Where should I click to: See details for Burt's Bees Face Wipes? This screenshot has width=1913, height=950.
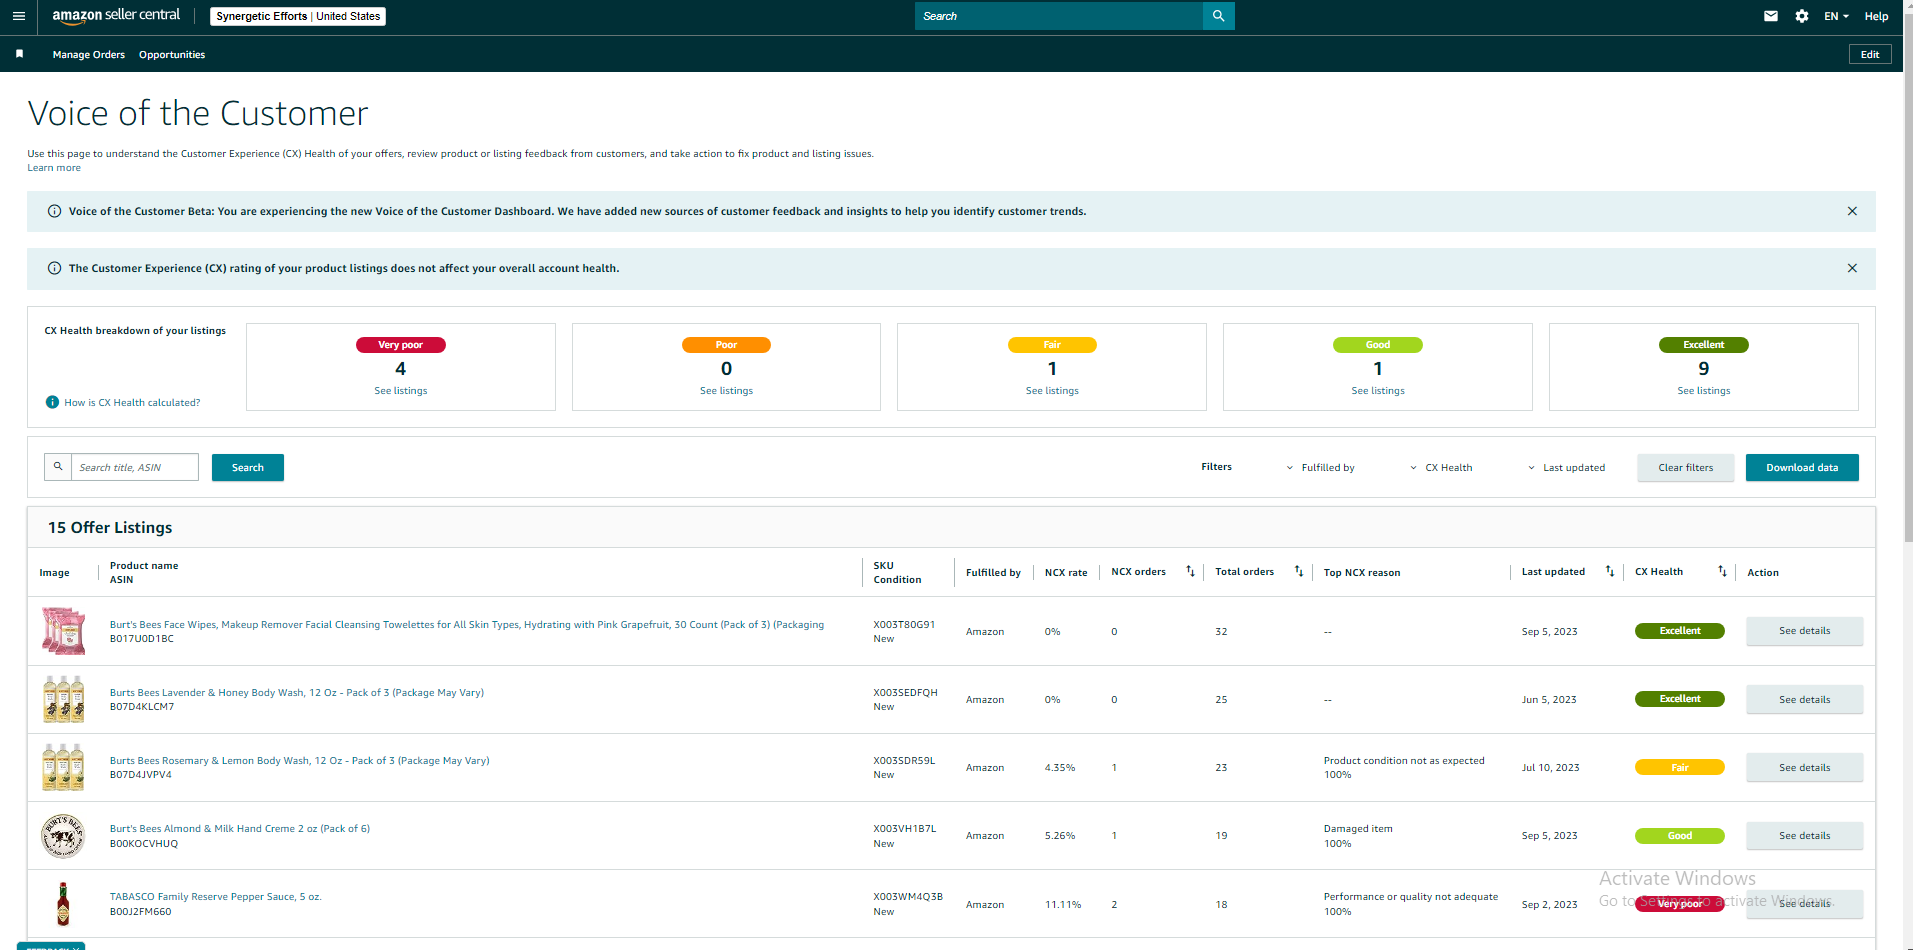1805,631
